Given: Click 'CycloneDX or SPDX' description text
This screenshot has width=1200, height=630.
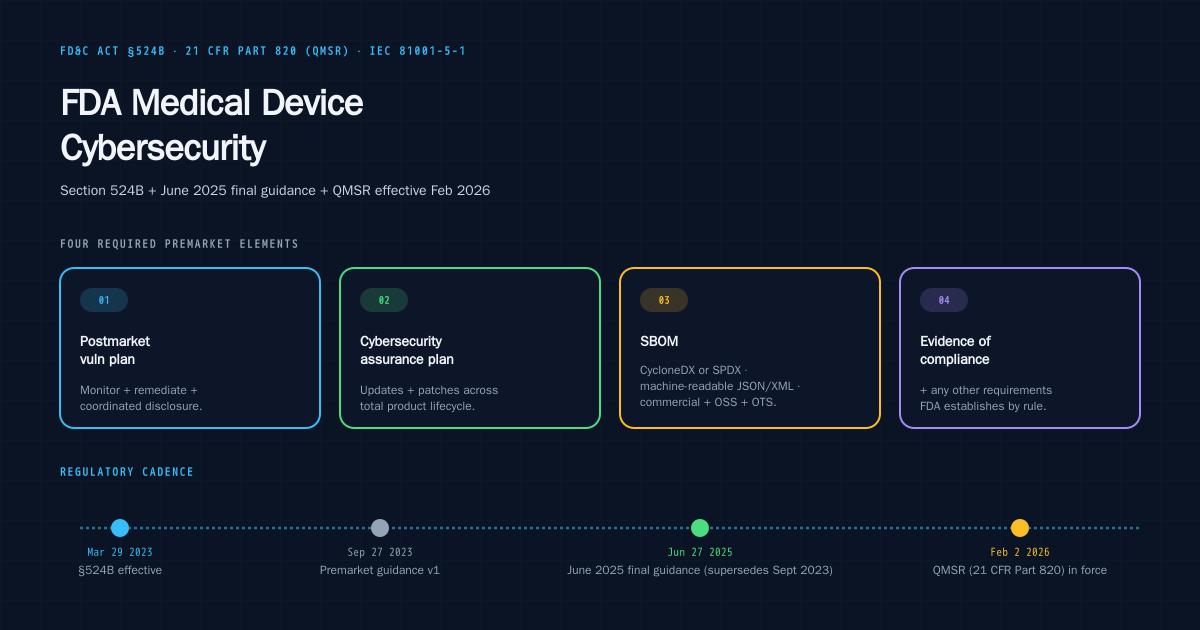Looking at the screenshot, I should [x=720, y=386].
